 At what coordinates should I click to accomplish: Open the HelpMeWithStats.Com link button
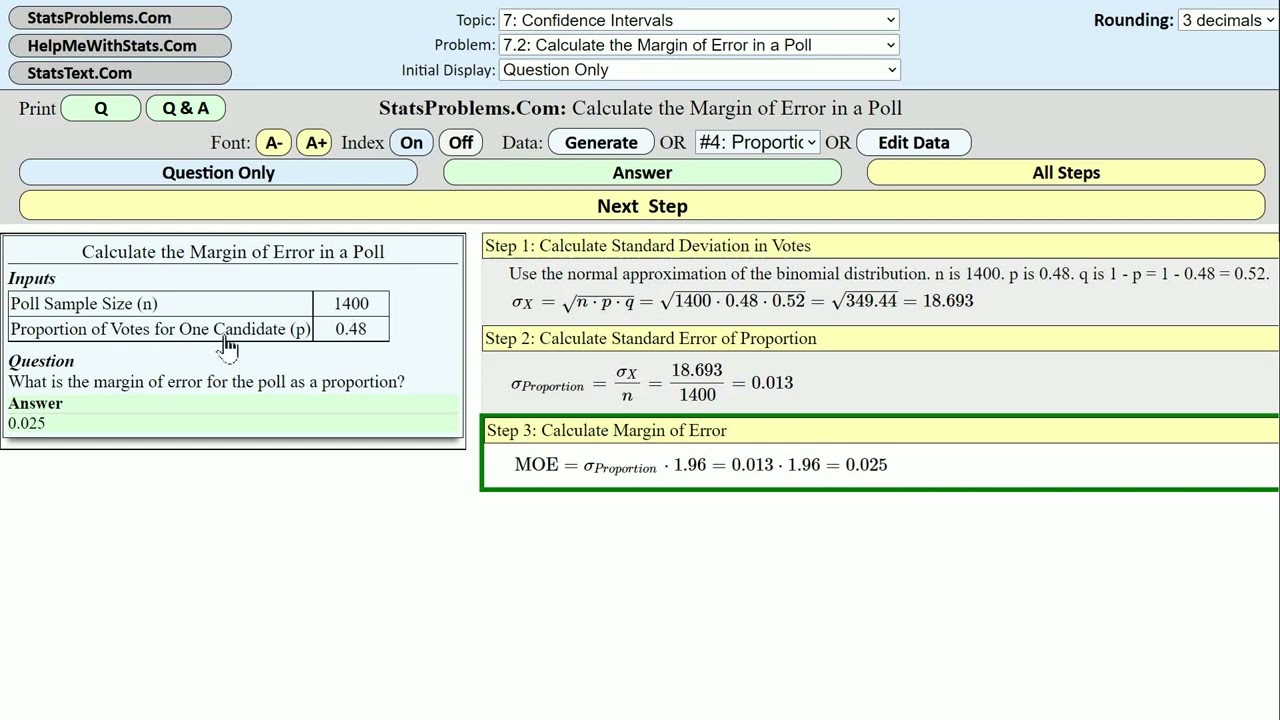120,45
